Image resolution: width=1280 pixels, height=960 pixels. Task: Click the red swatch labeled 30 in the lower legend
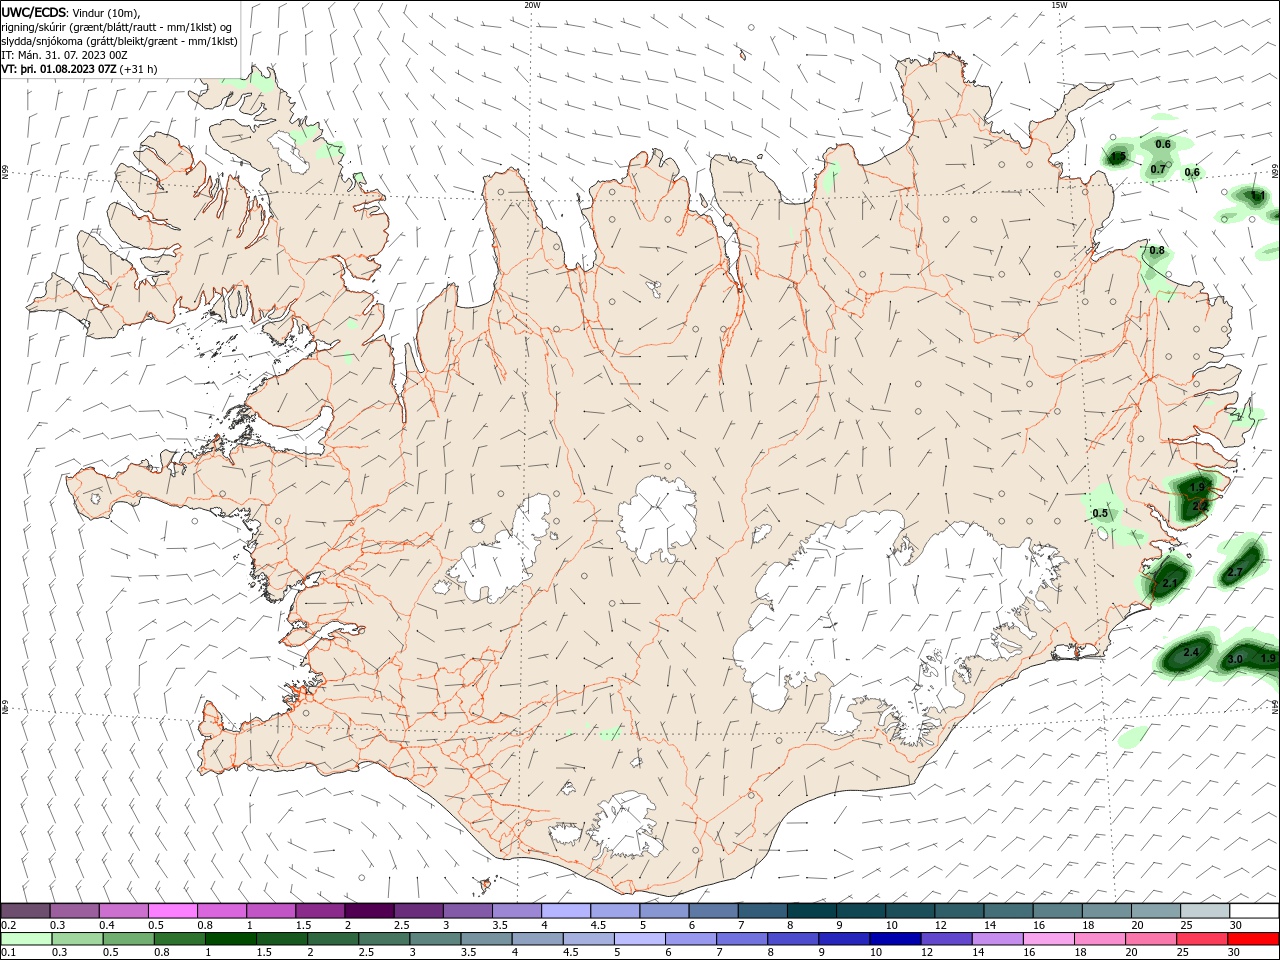tap(1254, 939)
